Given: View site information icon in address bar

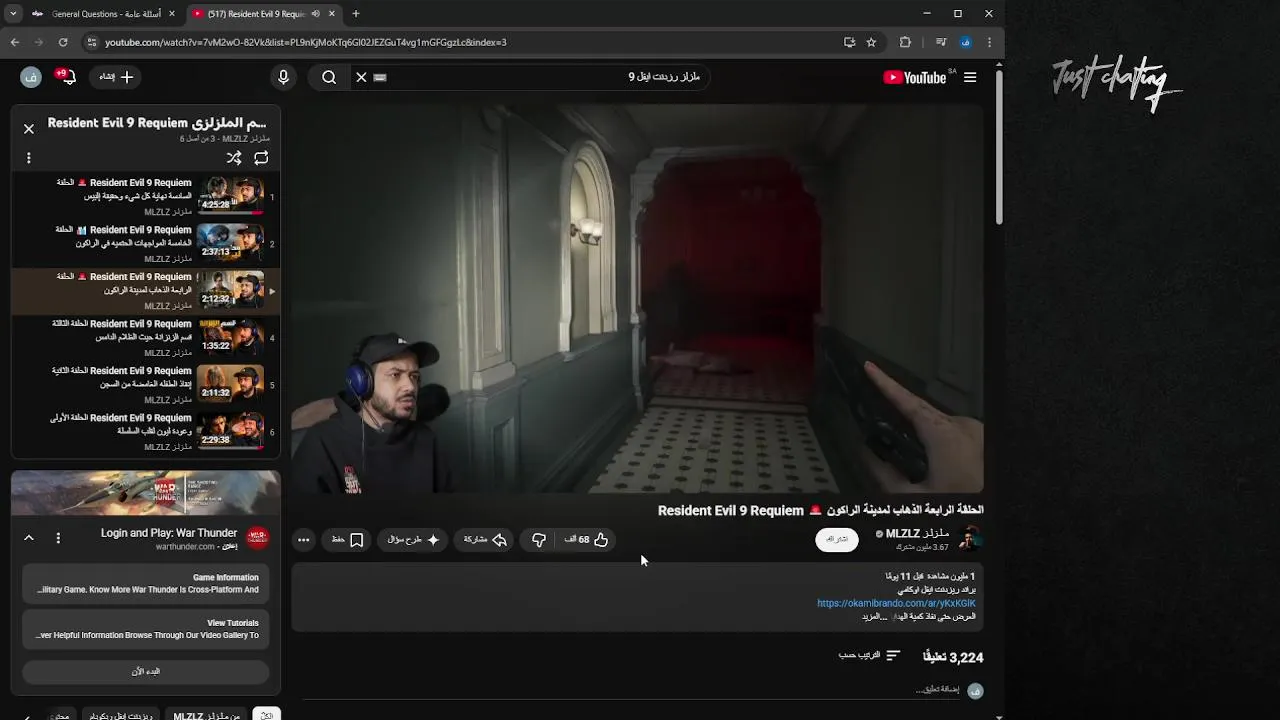Looking at the screenshot, I should tap(92, 42).
